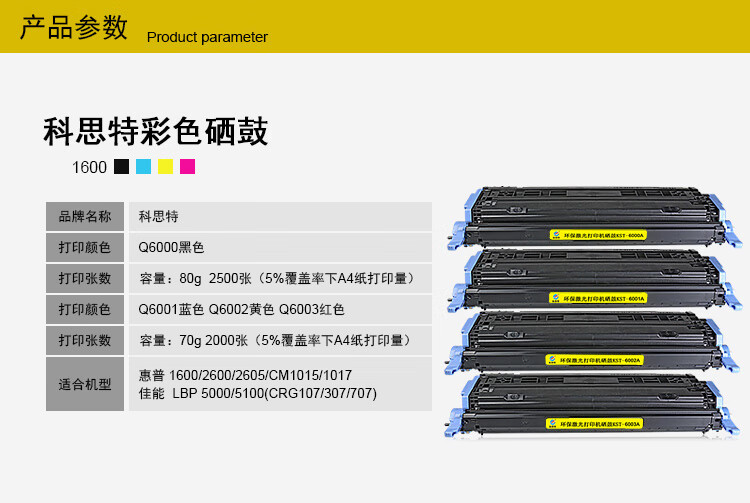Click the KST-6001A cartridge yellow label
Image resolution: width=750 pixels, height=503 pixels.
tap(598, 297)
